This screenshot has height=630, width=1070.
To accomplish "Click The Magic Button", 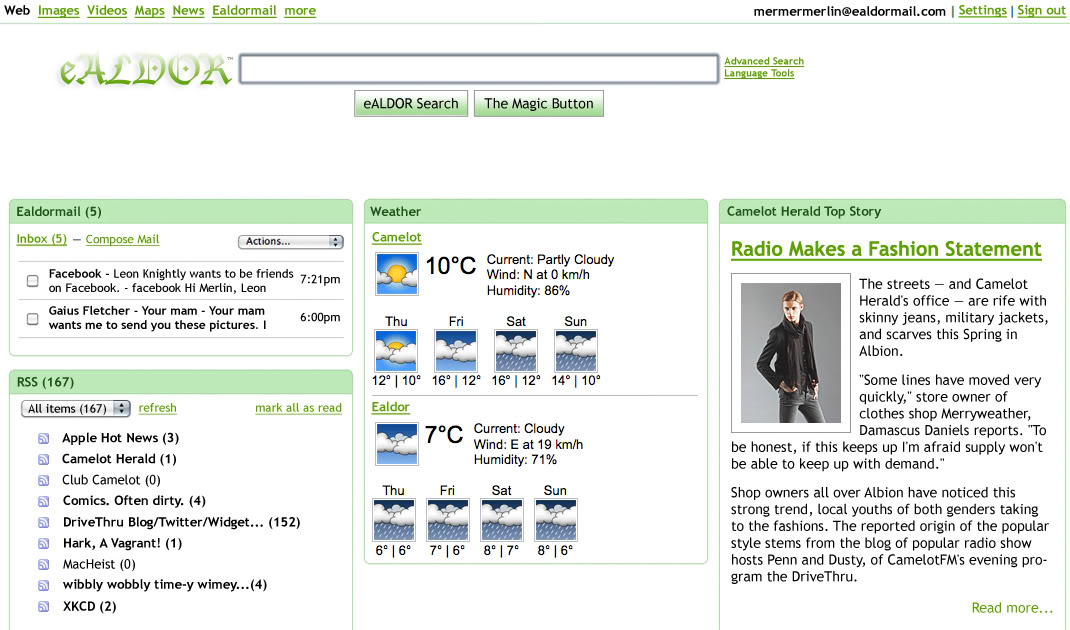I will coord(539,104).
